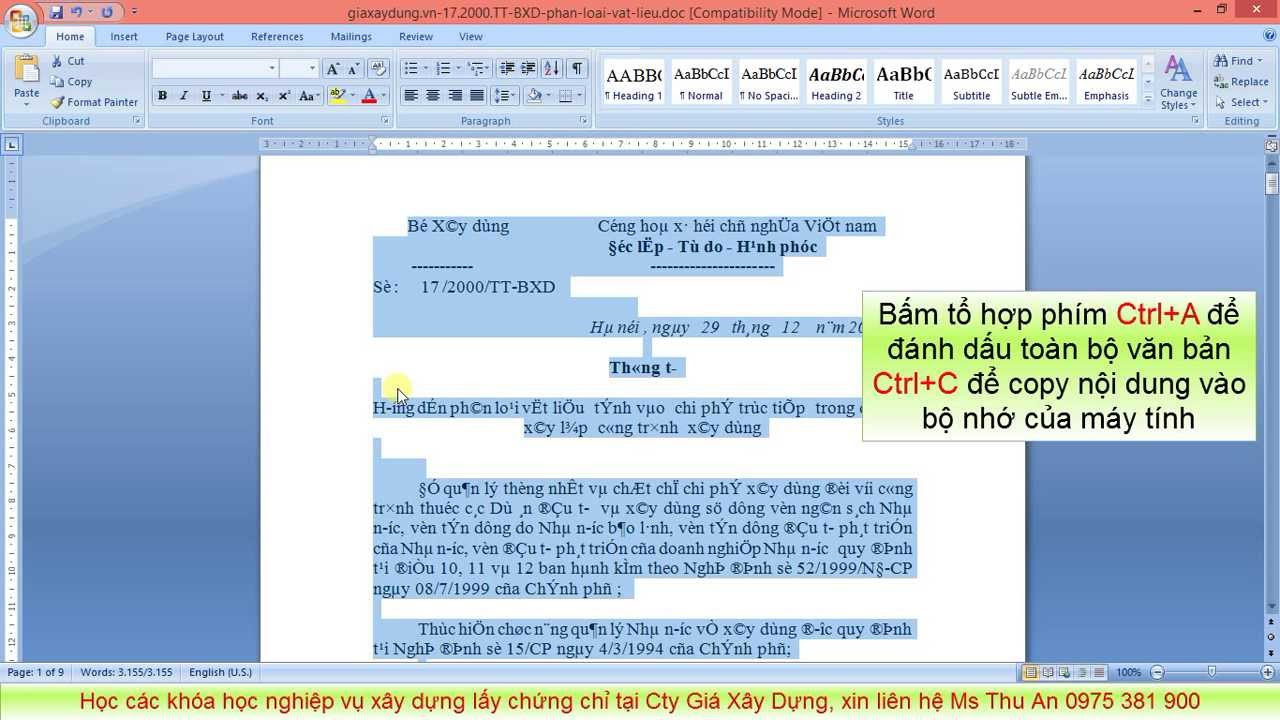Justify the paragraph text
The width and height of the screenshot is (1280, 720).
click(477, 96)
